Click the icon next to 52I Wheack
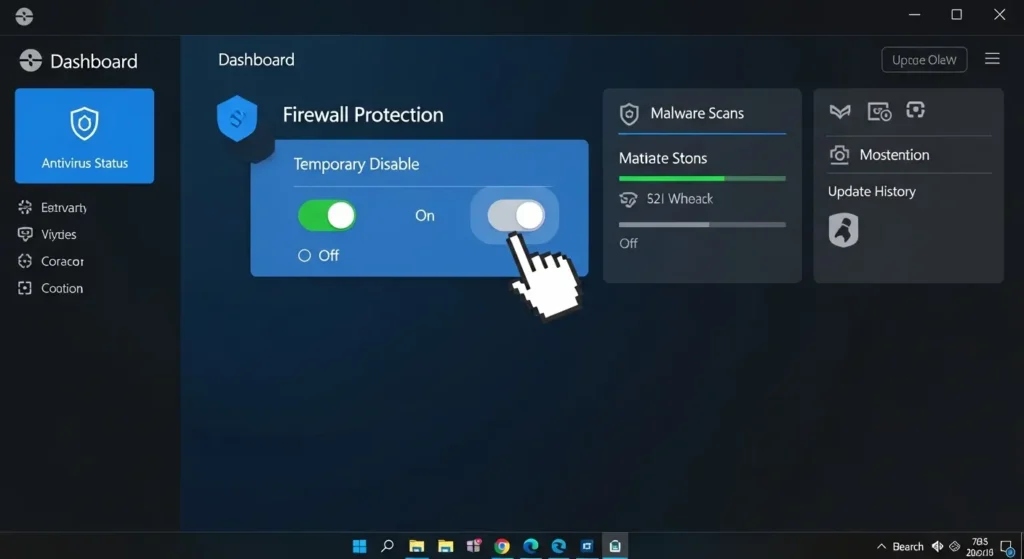The image size is (1024, 559). tap(629, 199)
